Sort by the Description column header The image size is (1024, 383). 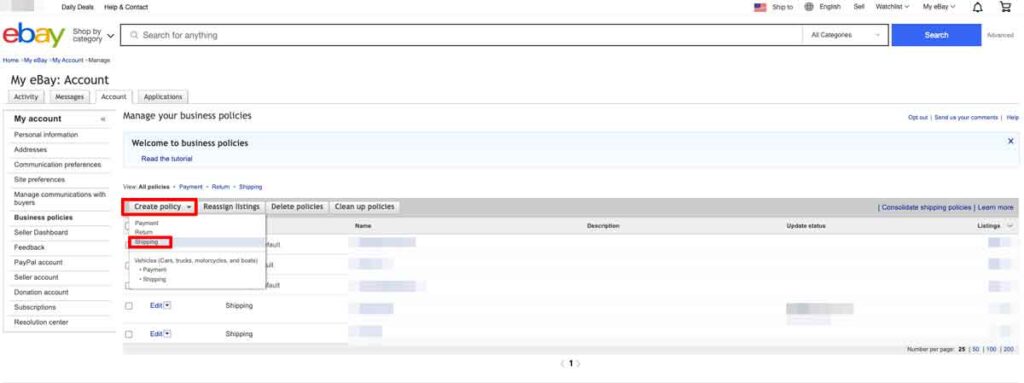(x=603, y=226)
